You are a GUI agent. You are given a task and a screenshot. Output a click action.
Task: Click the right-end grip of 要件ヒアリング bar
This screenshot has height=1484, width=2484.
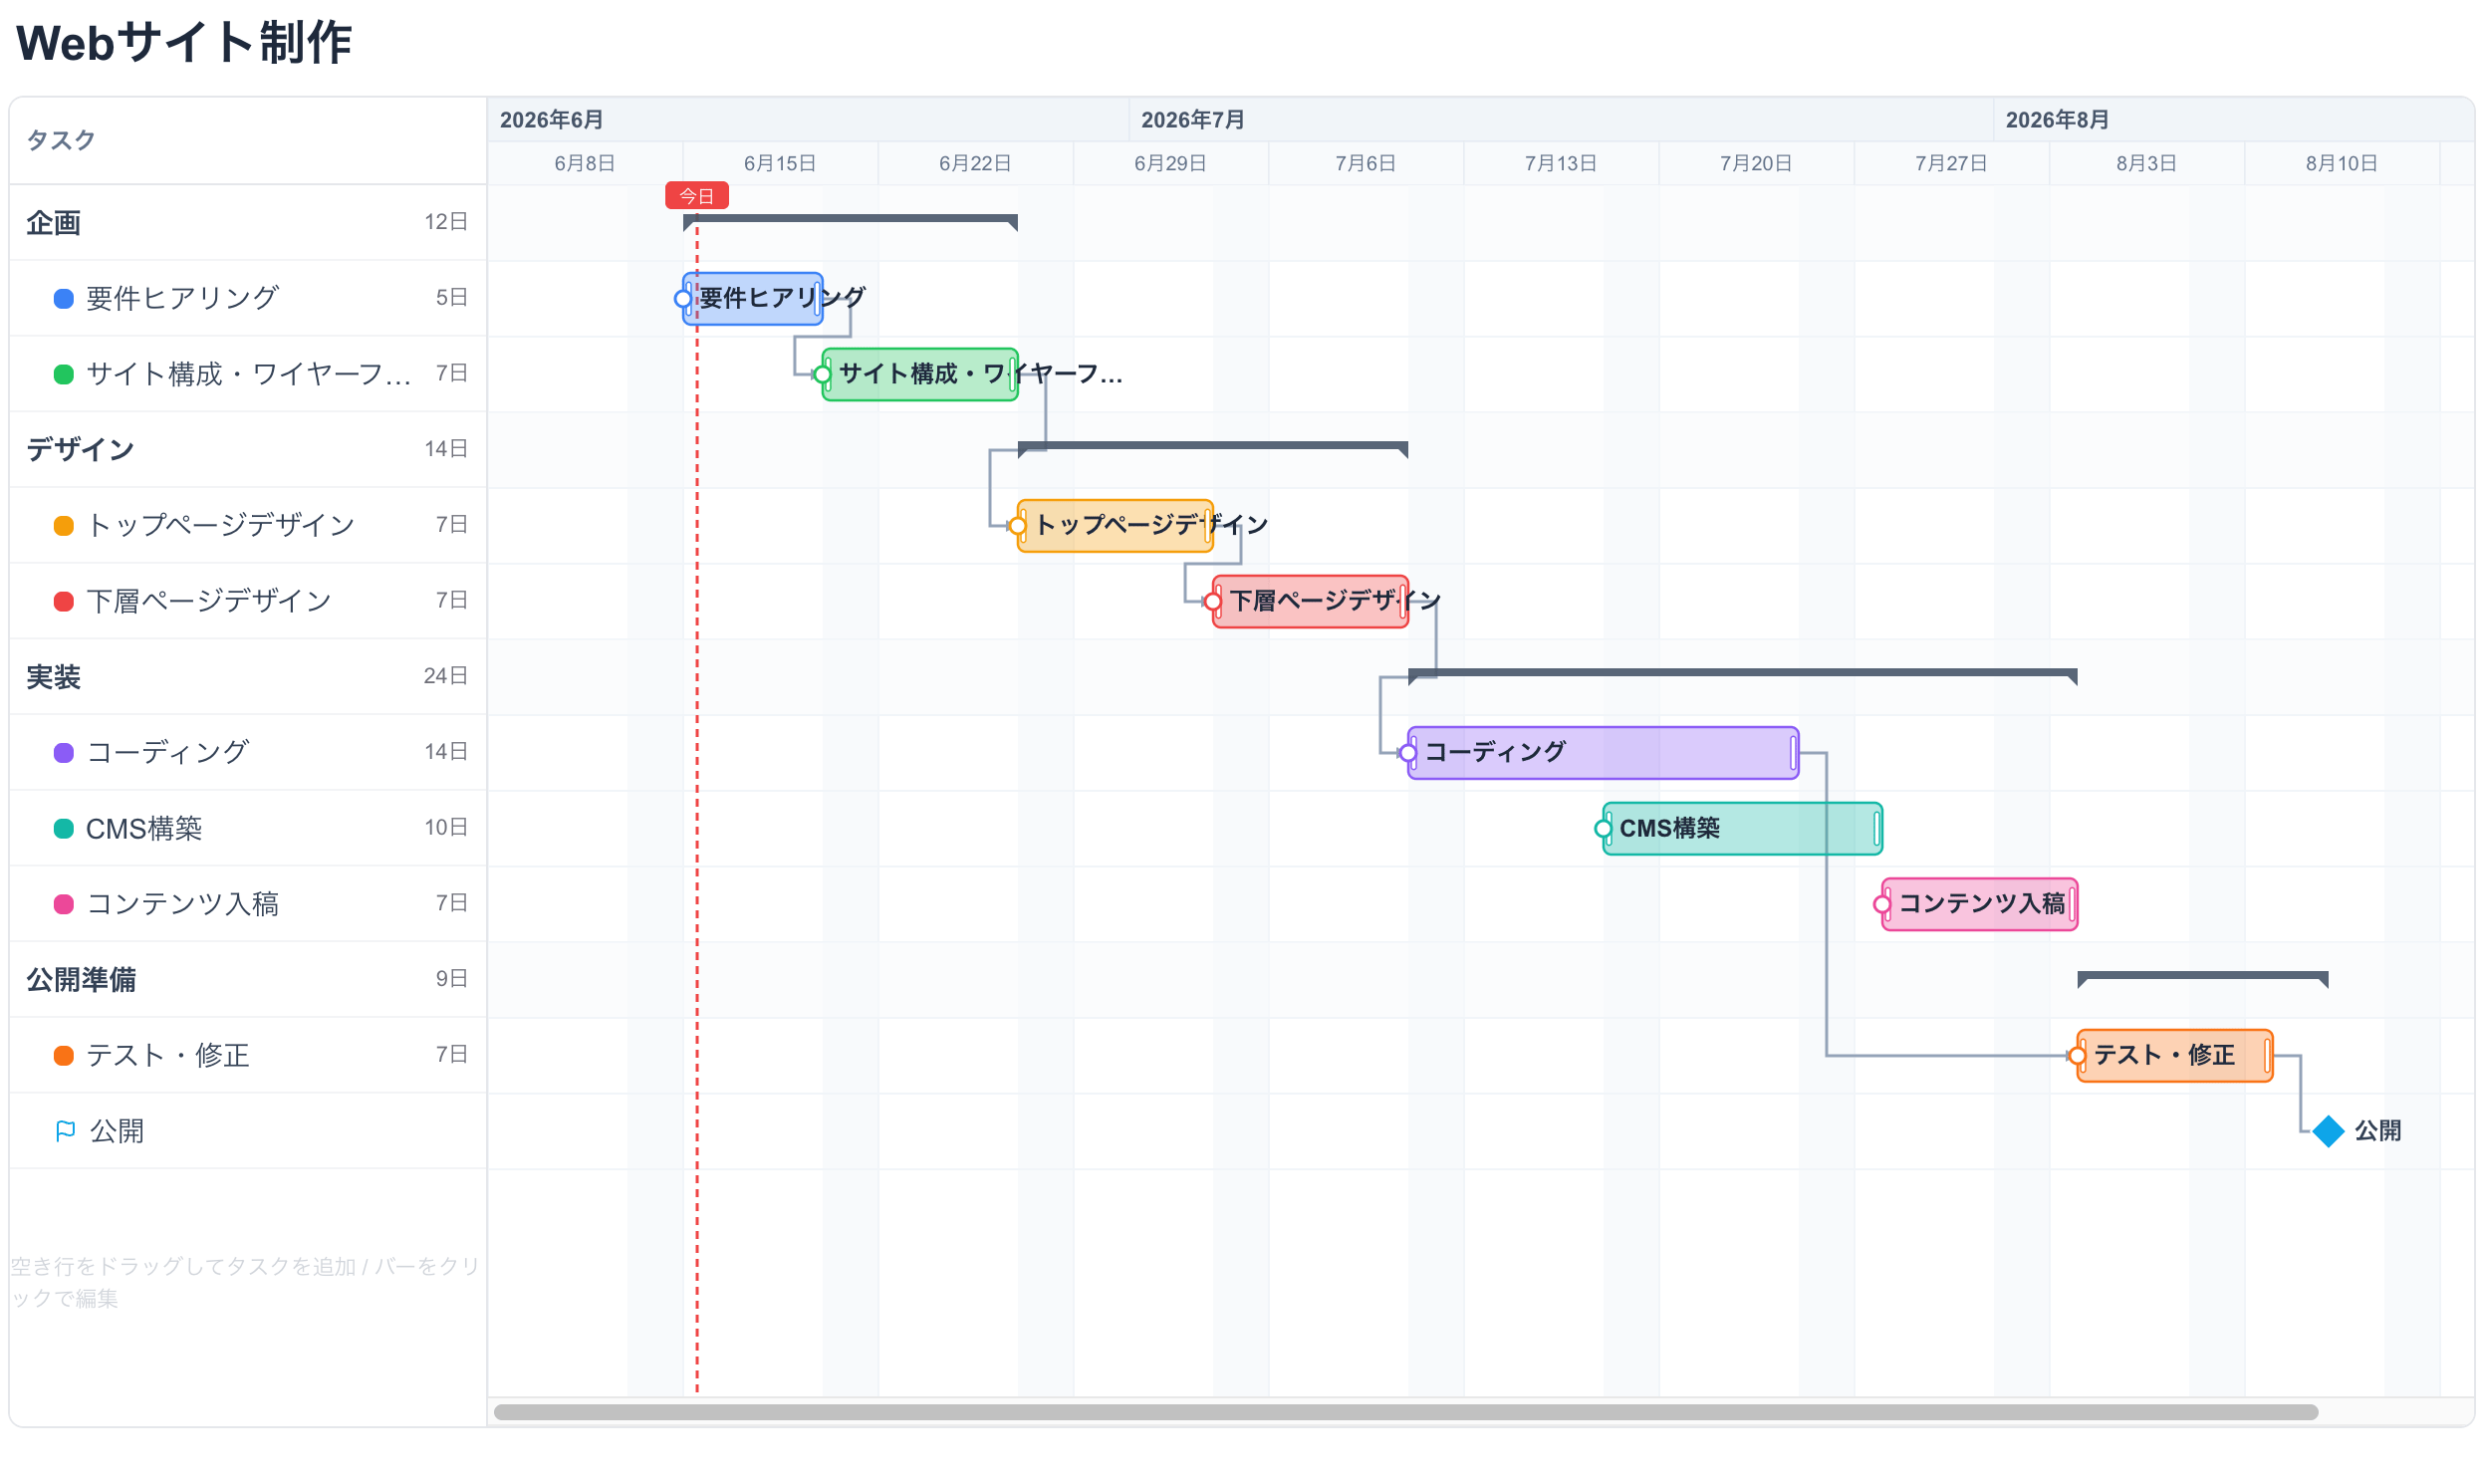click(x=817, y=298)
